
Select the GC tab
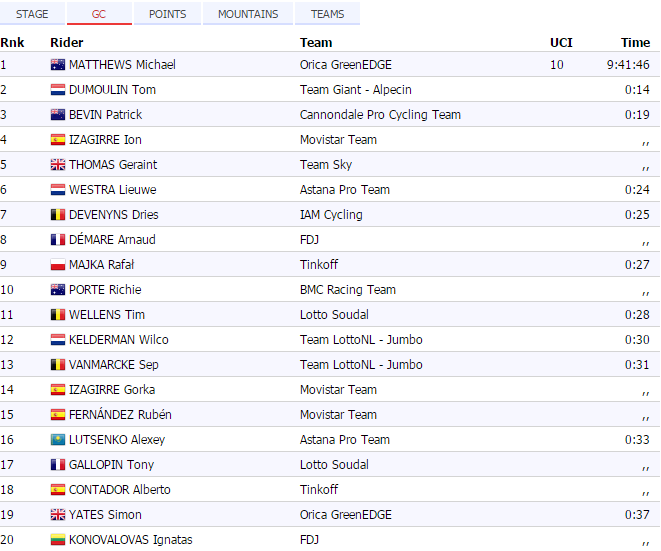[x=99, y=14]
